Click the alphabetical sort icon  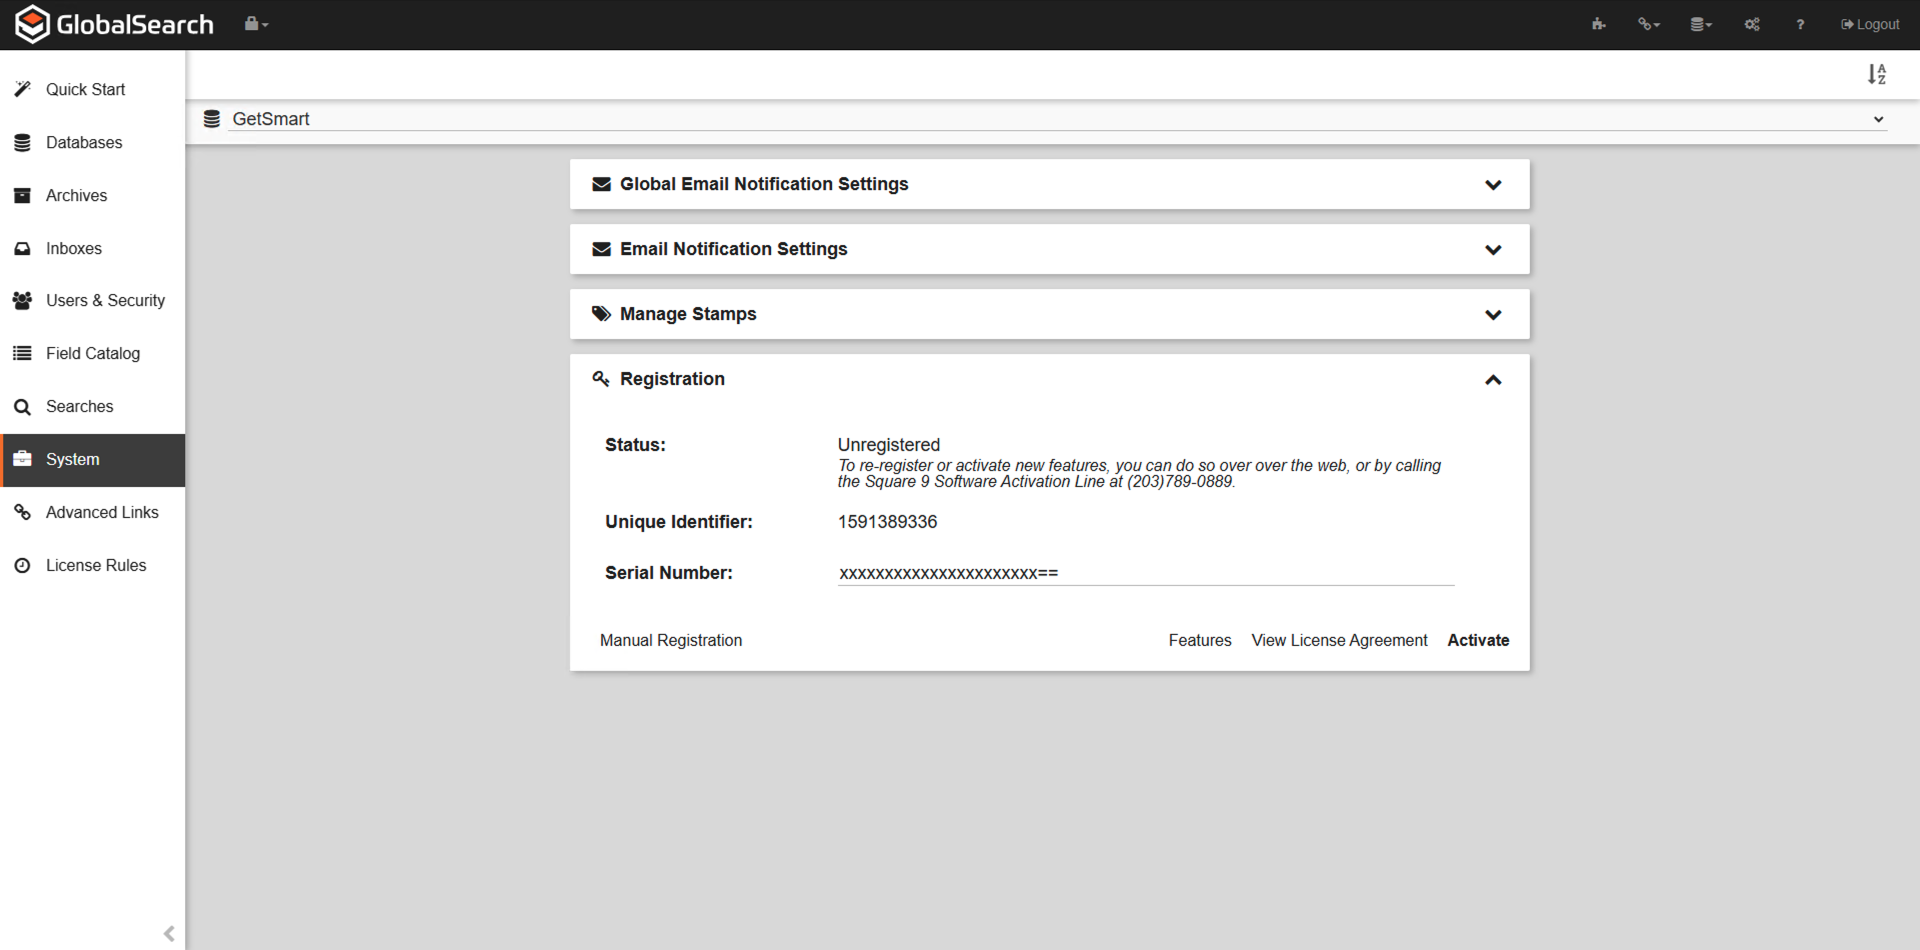pos(1876,74)
